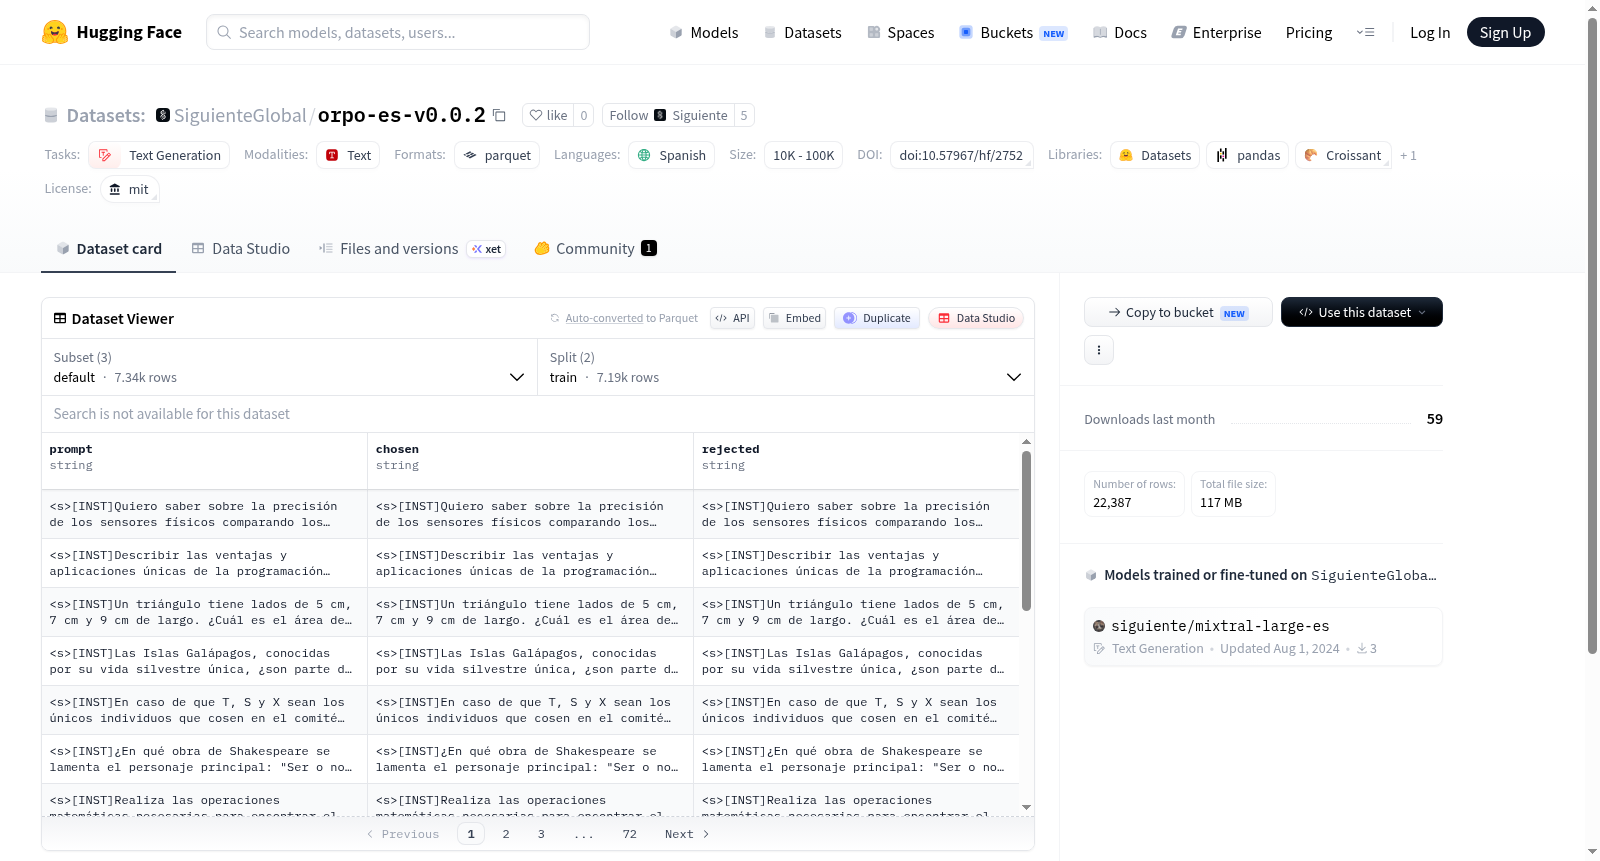Open the Use this dataset dropdown
The height and width of the screenshot is (861, 1600).
[1361, 312]
